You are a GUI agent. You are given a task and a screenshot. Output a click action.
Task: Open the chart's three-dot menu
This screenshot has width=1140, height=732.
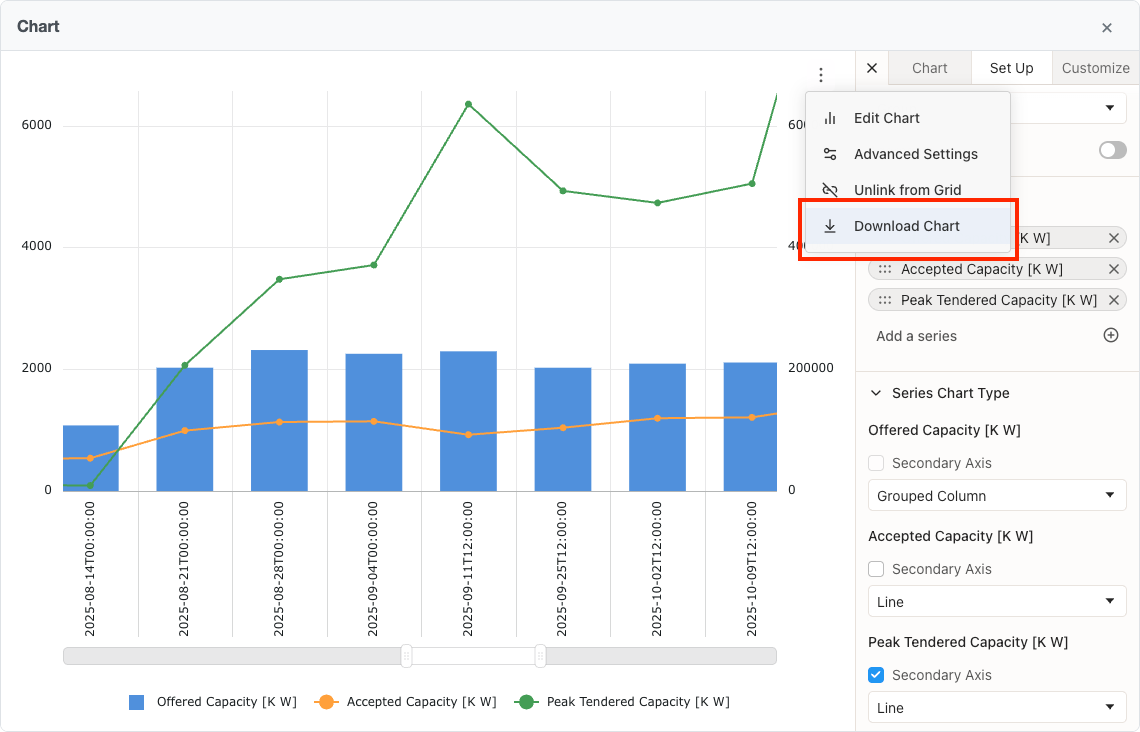[820, 75]
